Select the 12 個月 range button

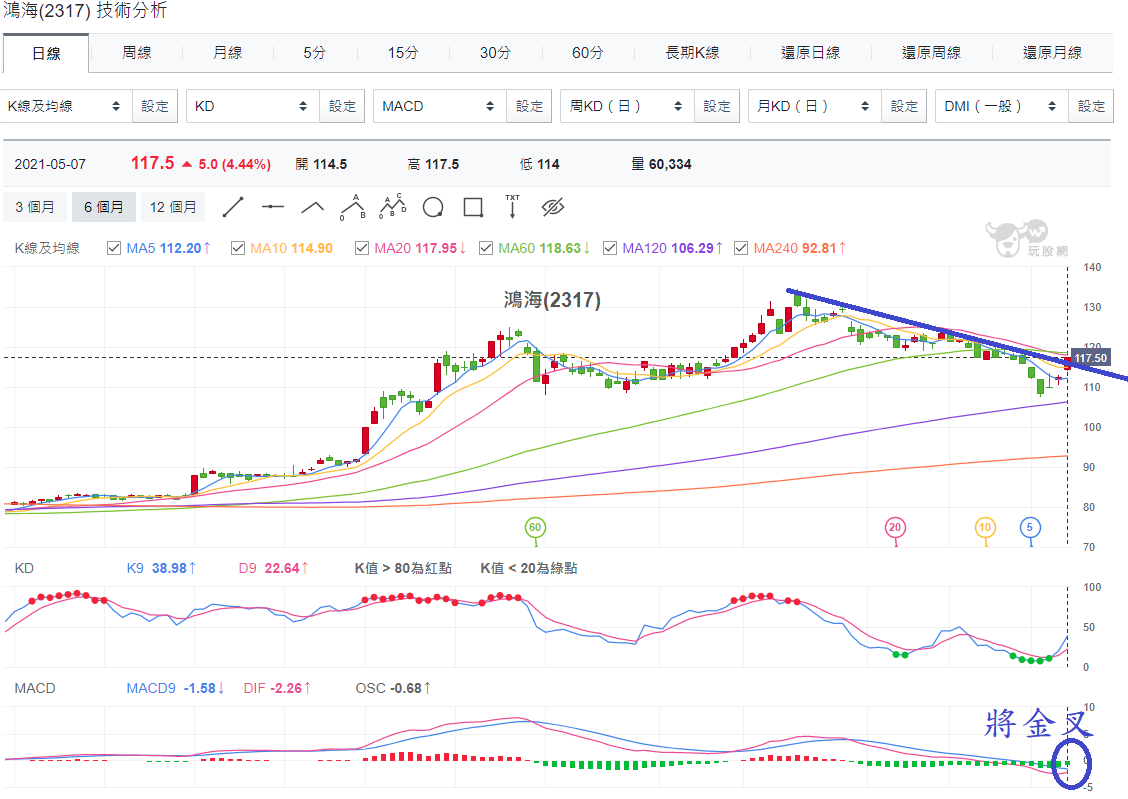point(173,207)
